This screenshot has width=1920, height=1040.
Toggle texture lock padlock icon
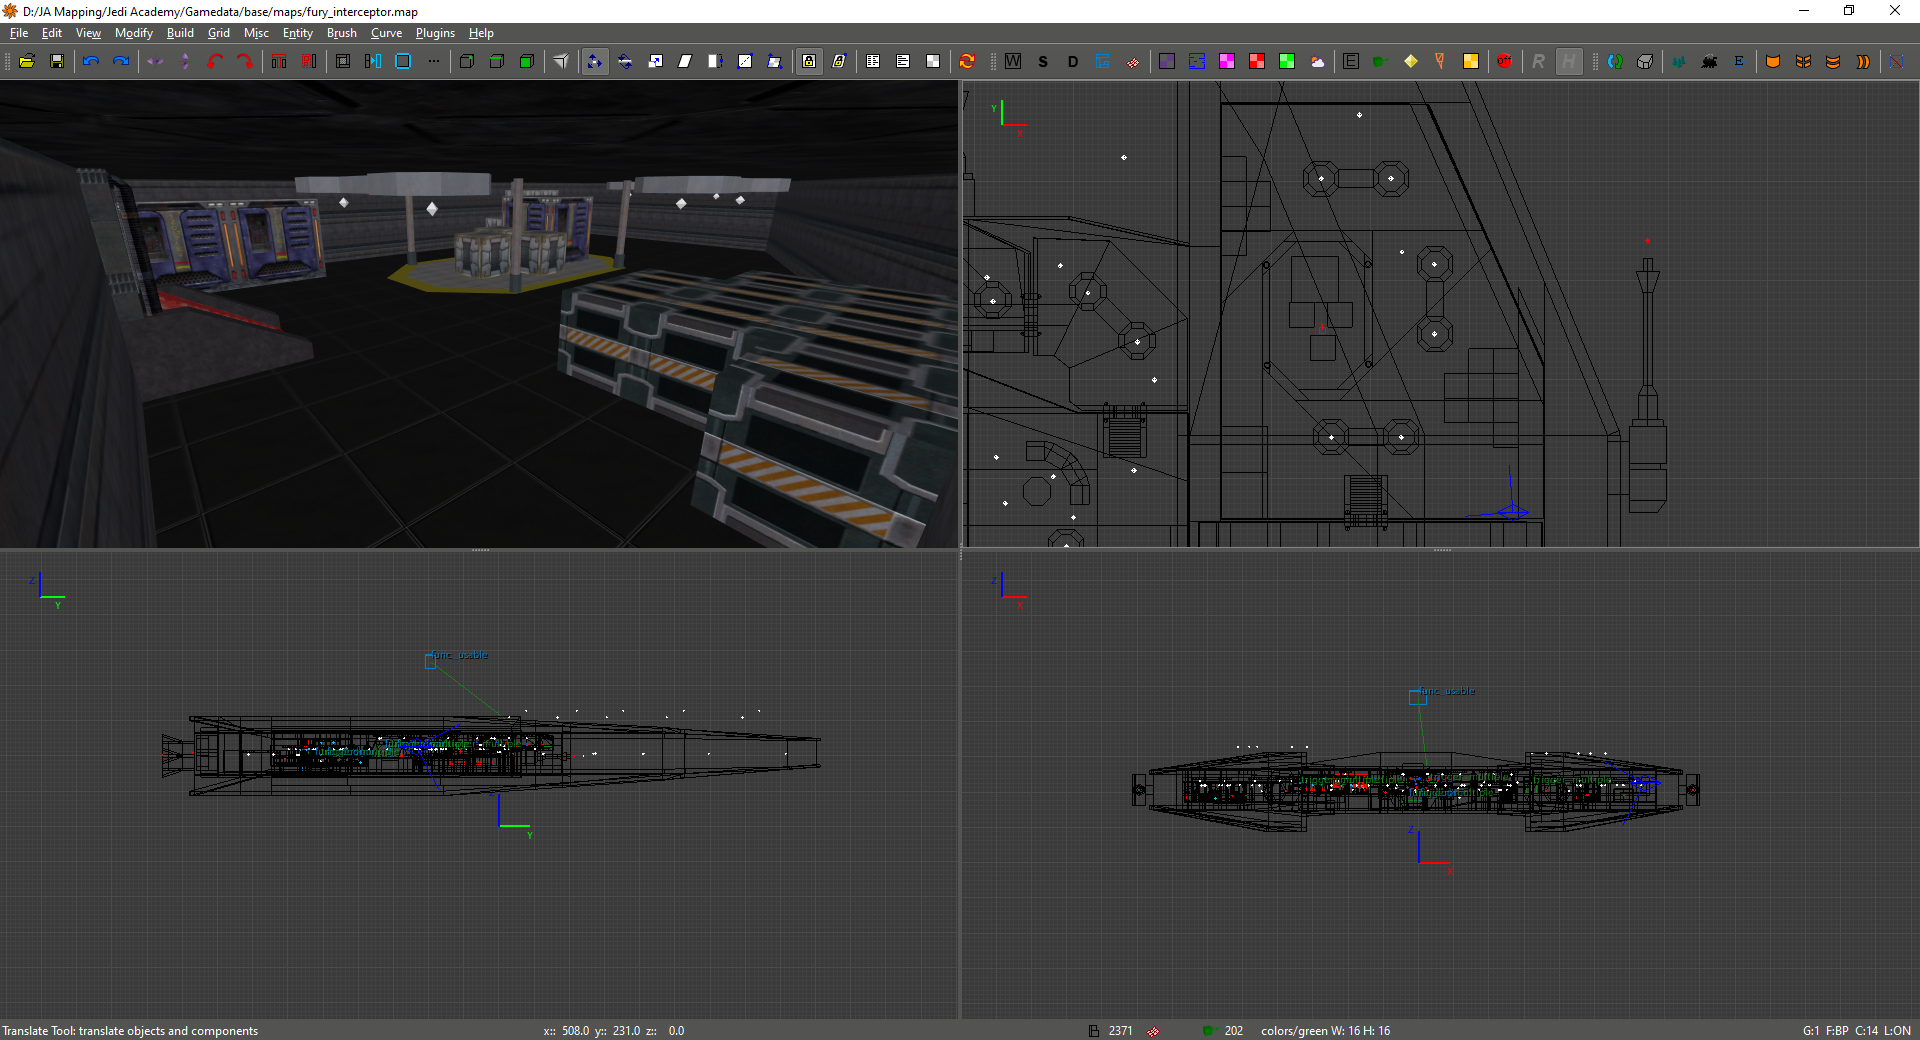point(809,61)
